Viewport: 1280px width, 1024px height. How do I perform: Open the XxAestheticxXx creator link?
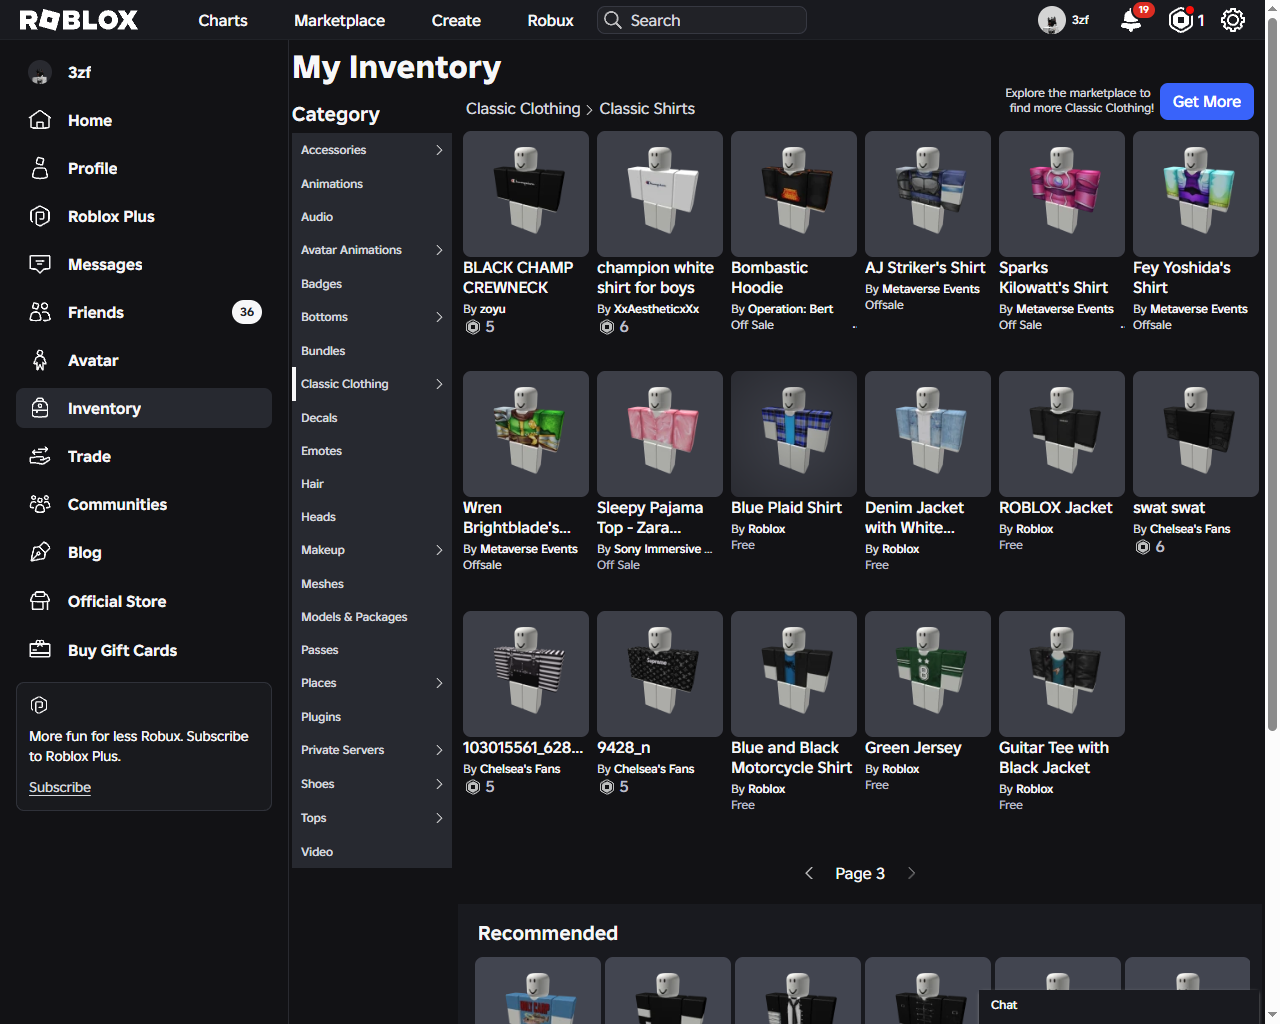click(x=657, y=309)
